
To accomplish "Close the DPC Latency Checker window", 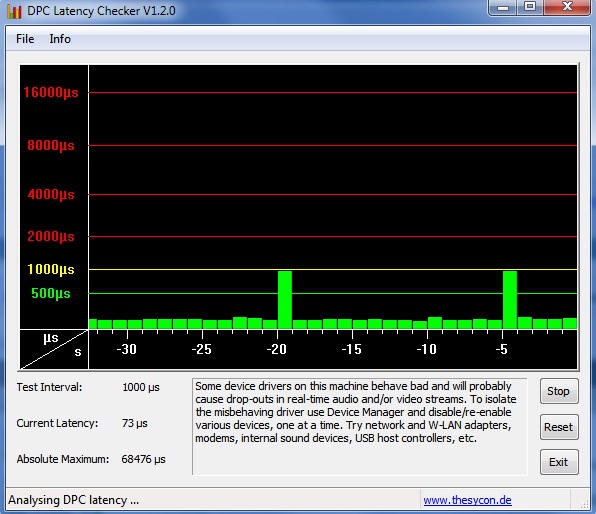I will [567, 7].
